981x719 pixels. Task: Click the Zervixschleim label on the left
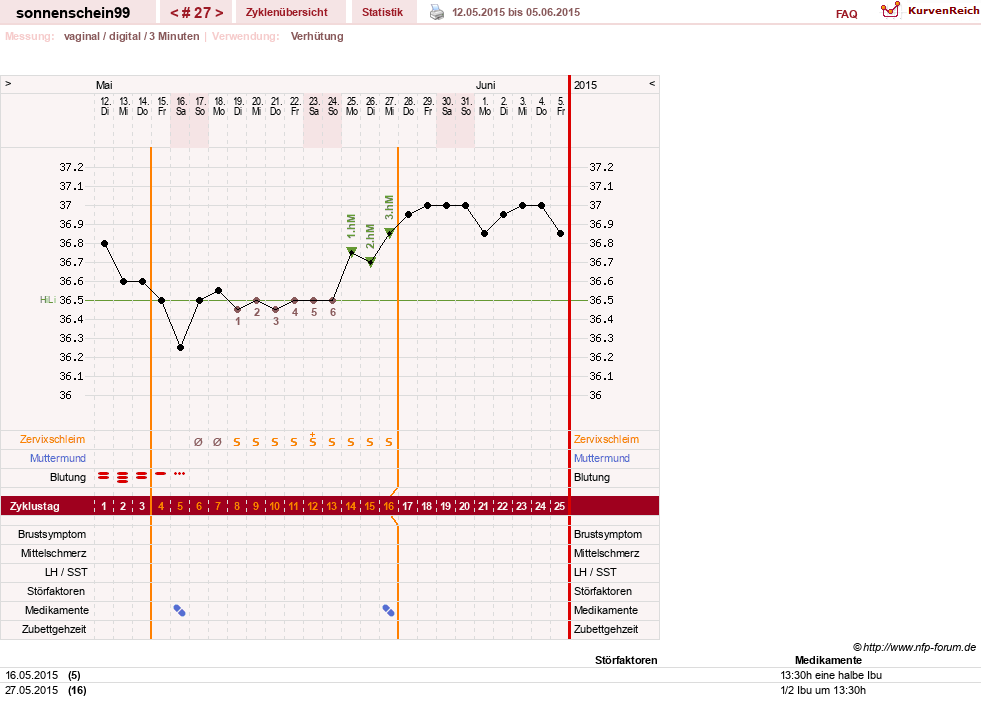53,439
